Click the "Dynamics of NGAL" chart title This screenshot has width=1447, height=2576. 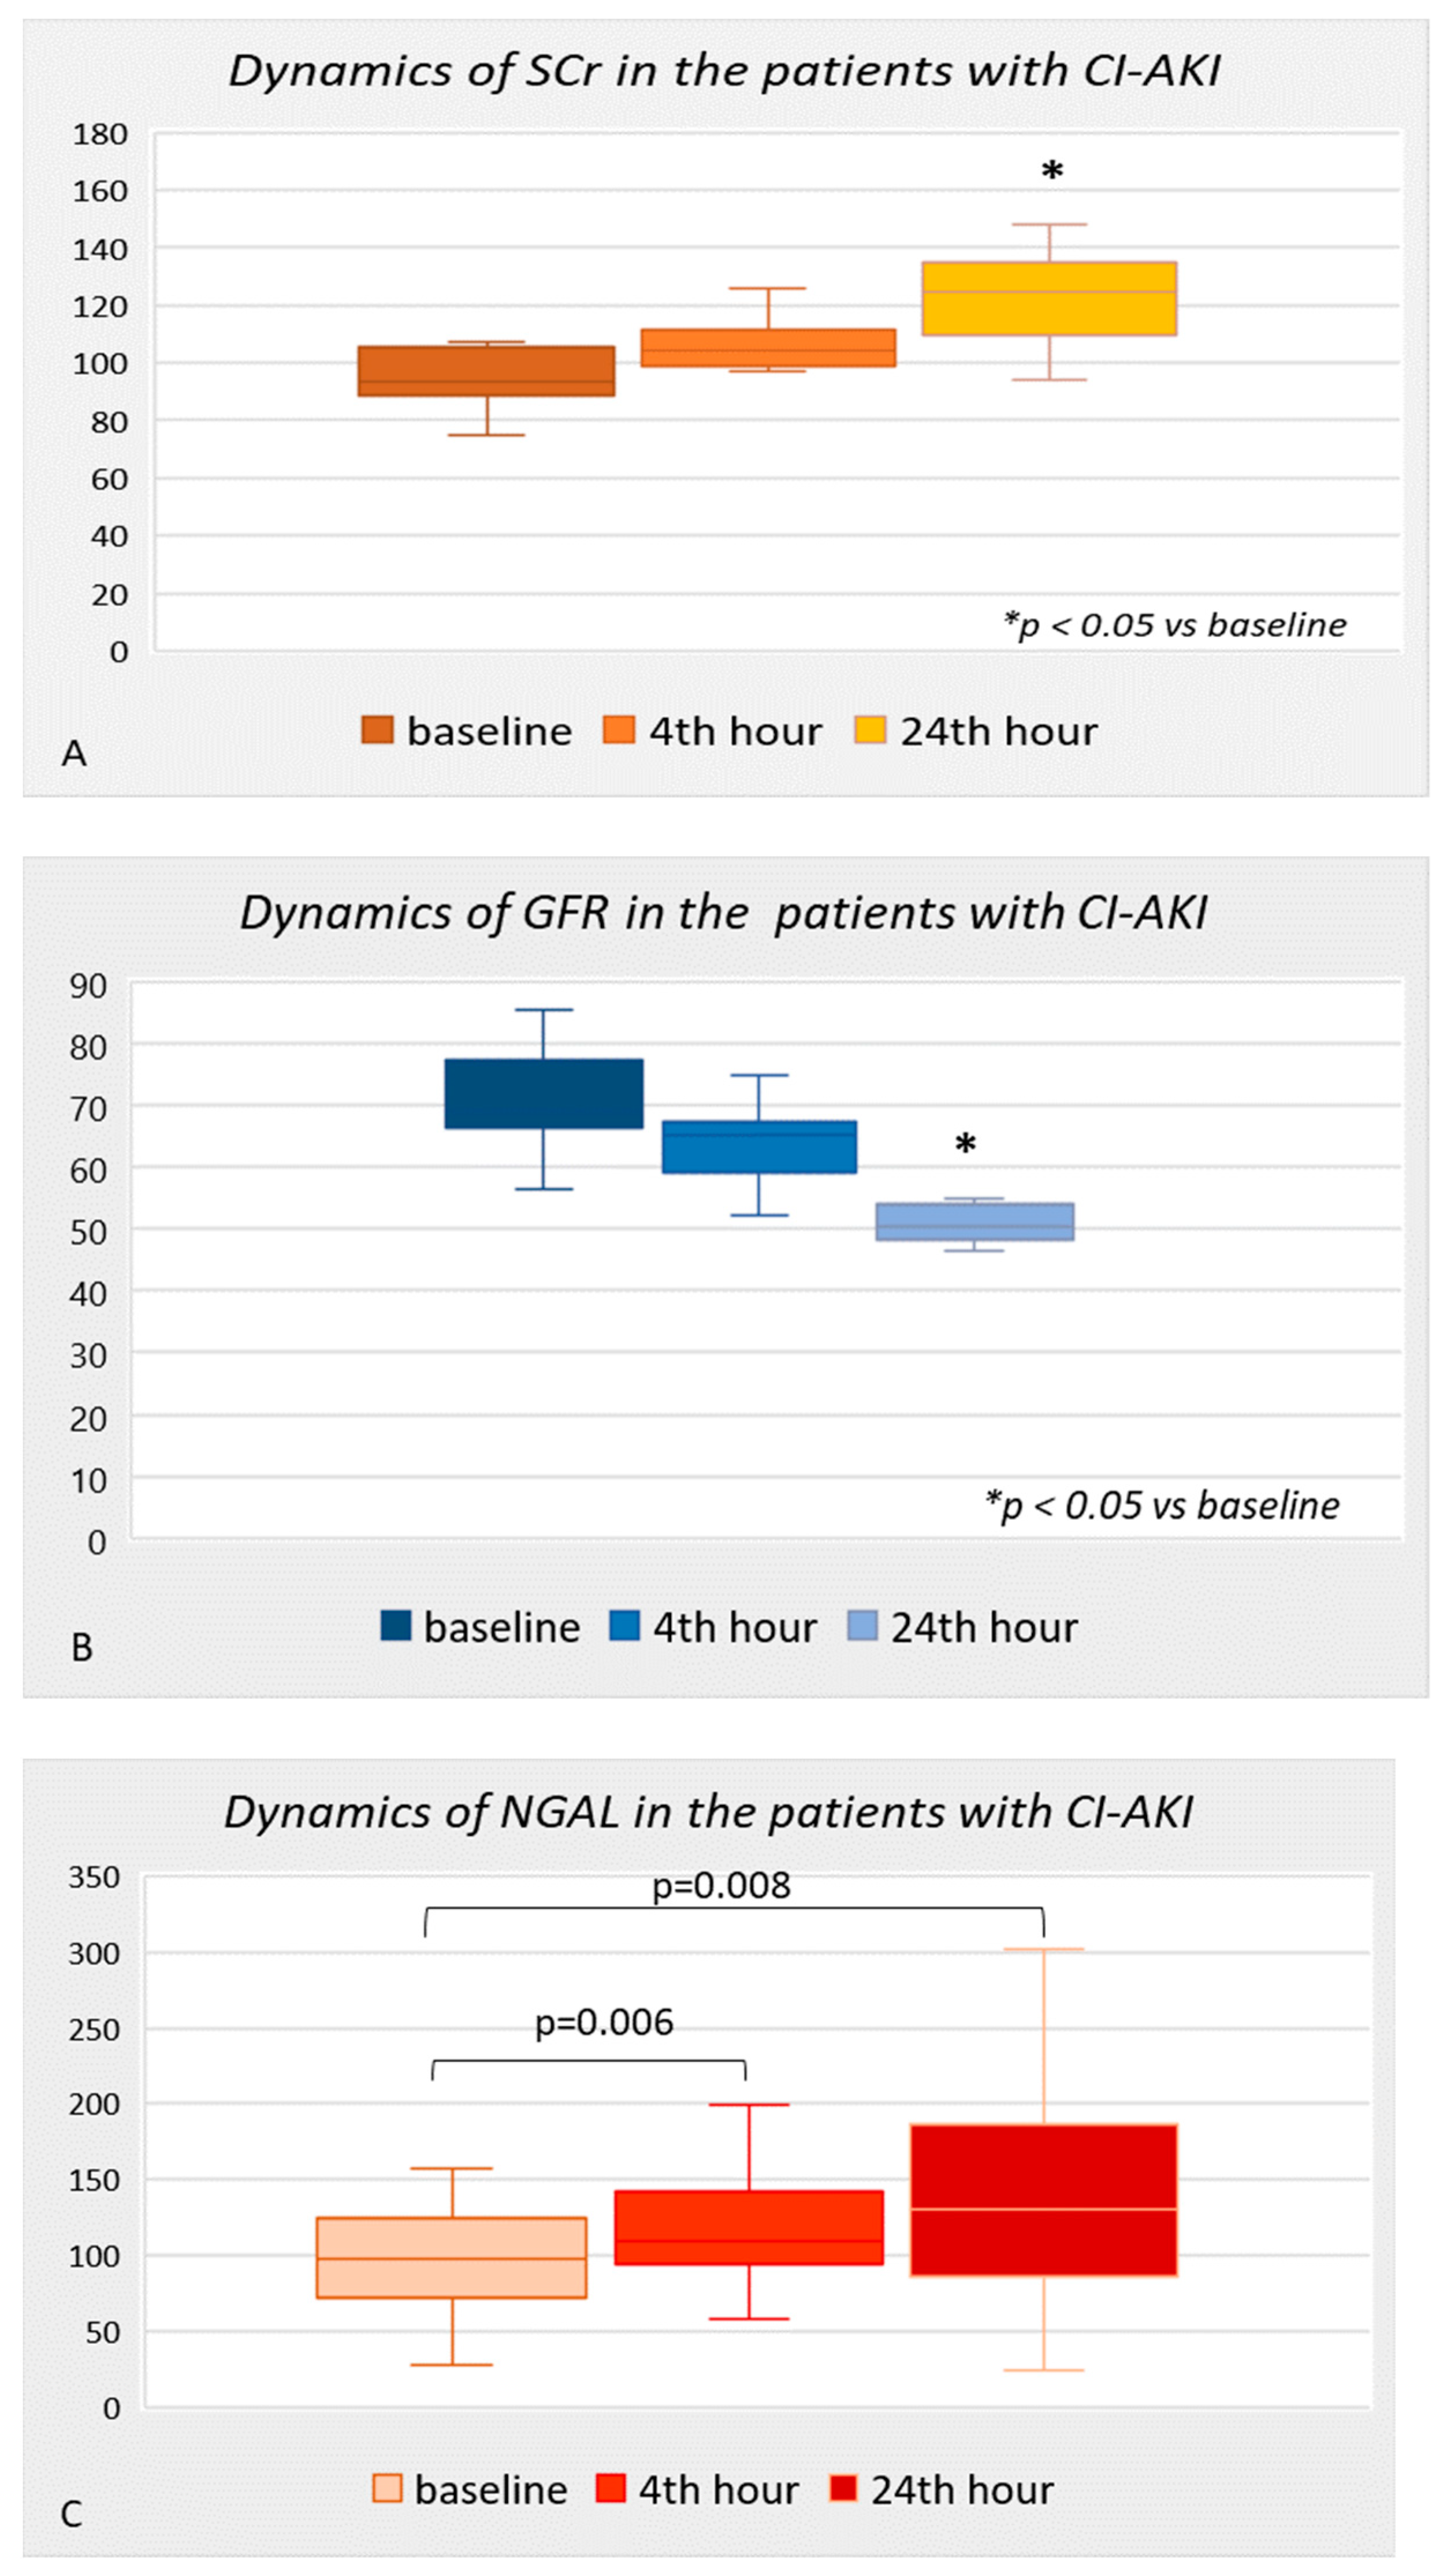(x=708, y=1811)
